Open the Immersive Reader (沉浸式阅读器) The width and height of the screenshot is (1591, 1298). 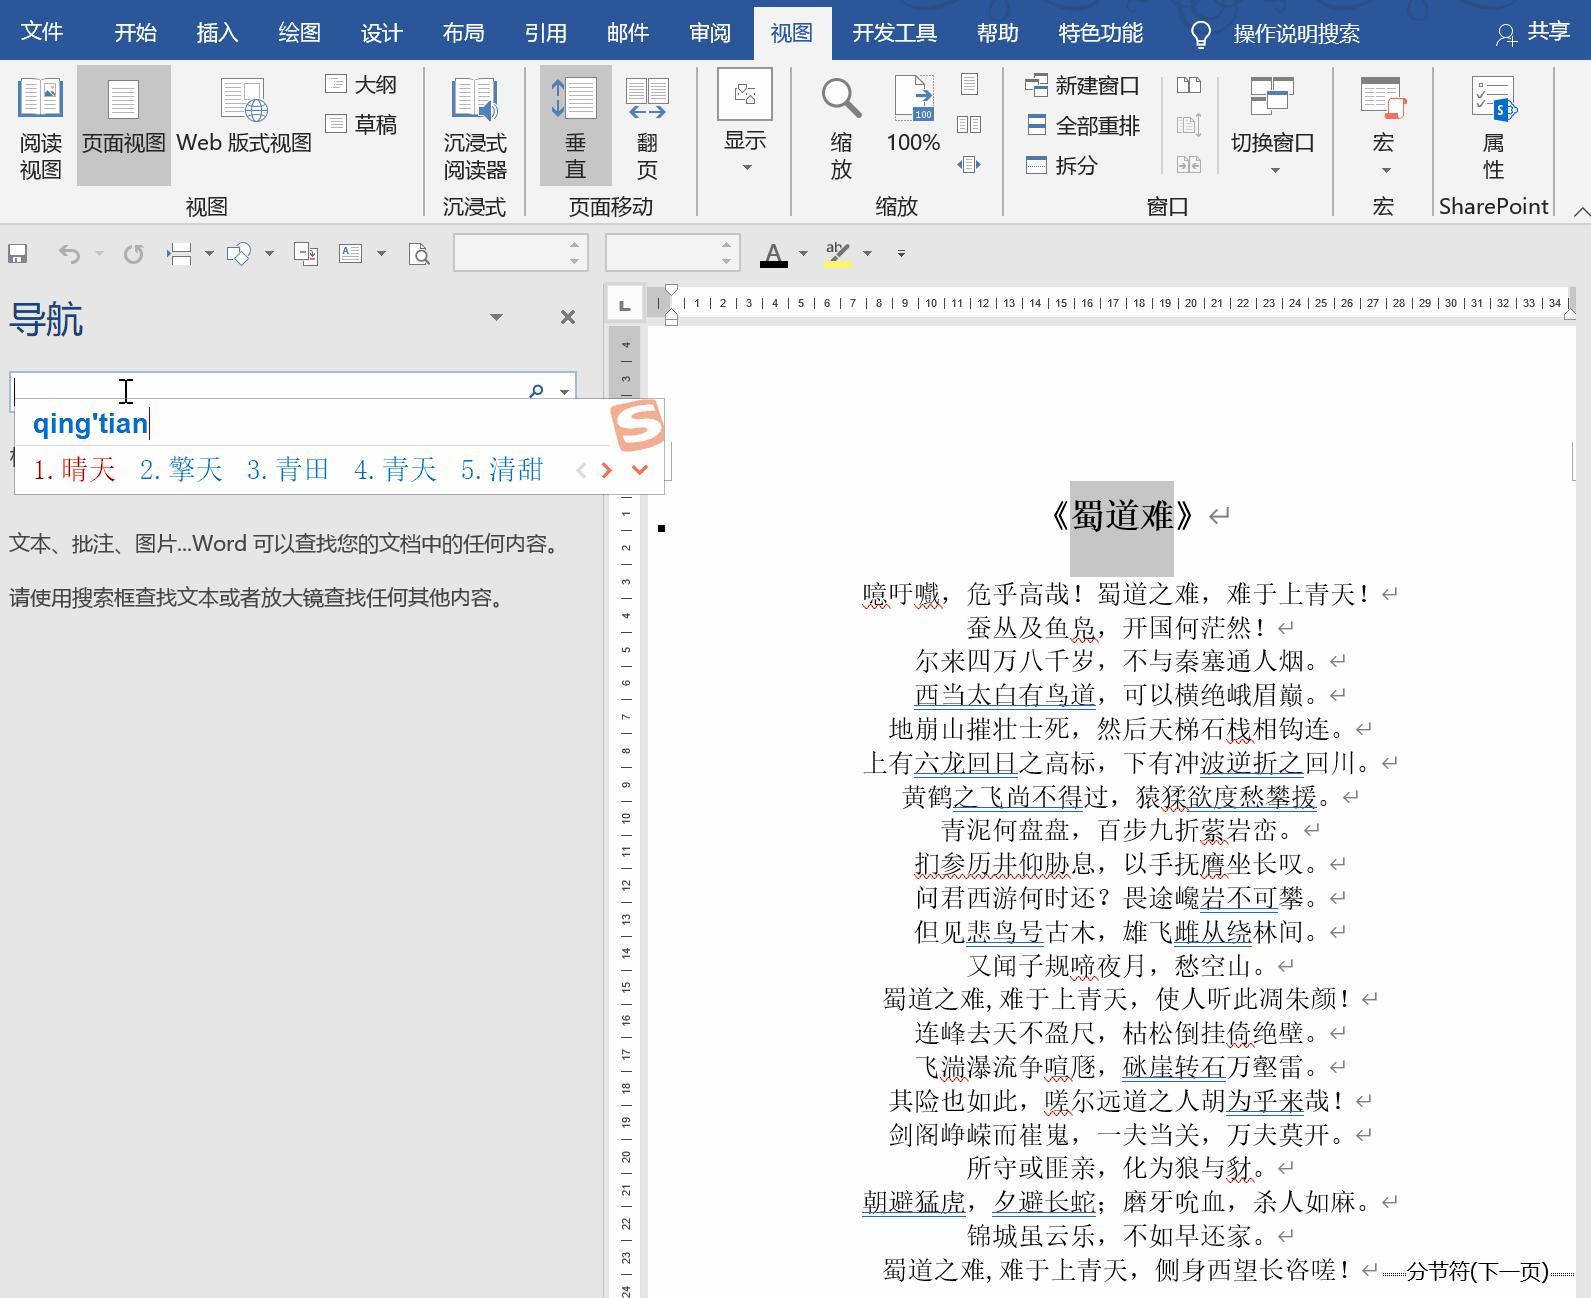475,127
